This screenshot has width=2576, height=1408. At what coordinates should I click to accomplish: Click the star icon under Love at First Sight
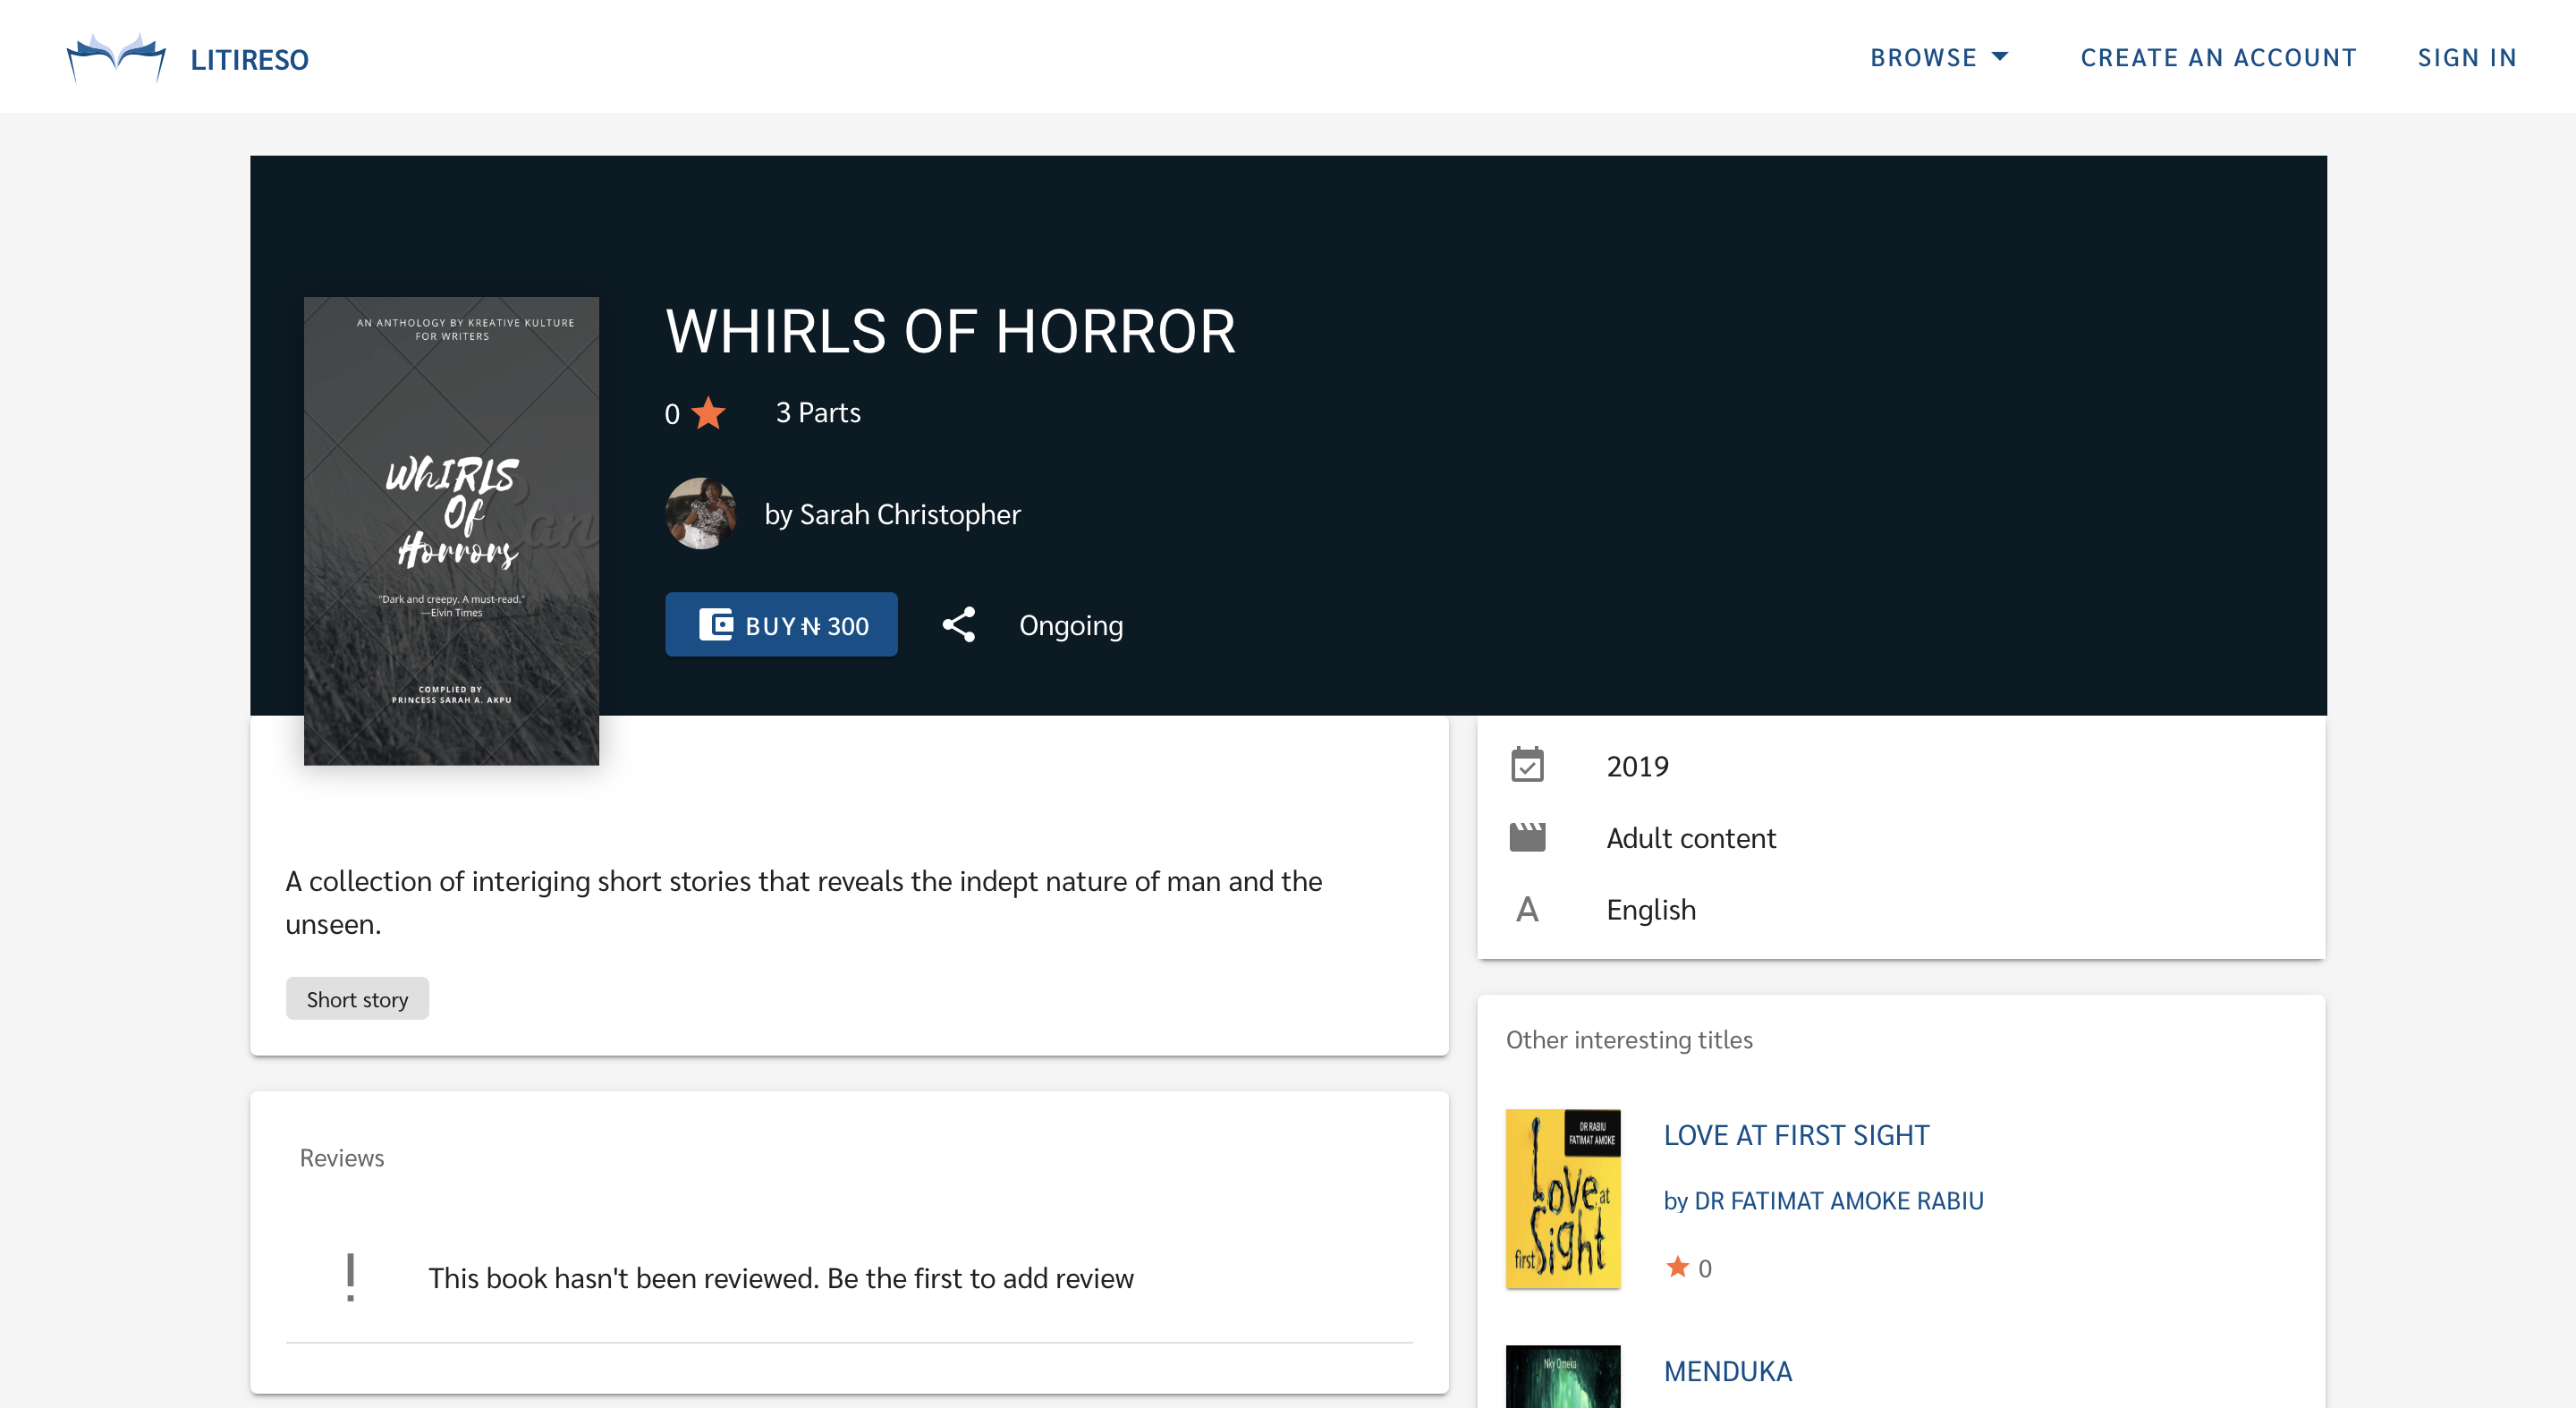point(1677,1268)
